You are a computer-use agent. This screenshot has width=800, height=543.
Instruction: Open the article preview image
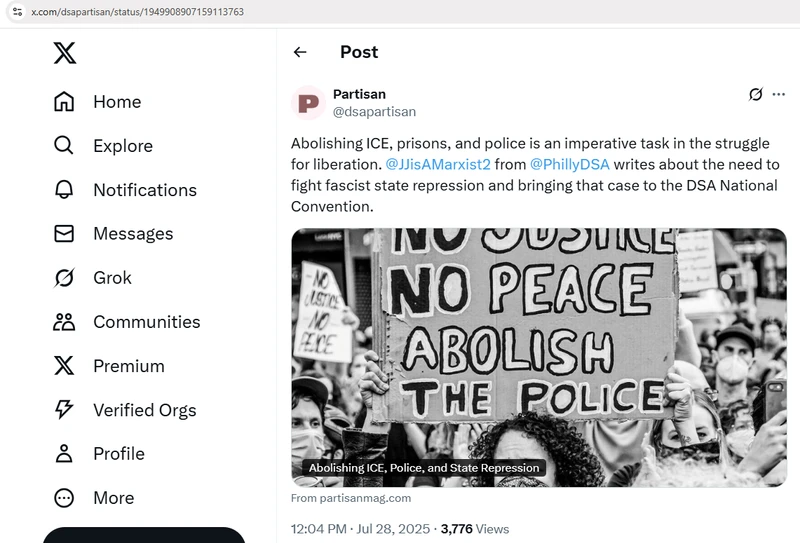538,357
